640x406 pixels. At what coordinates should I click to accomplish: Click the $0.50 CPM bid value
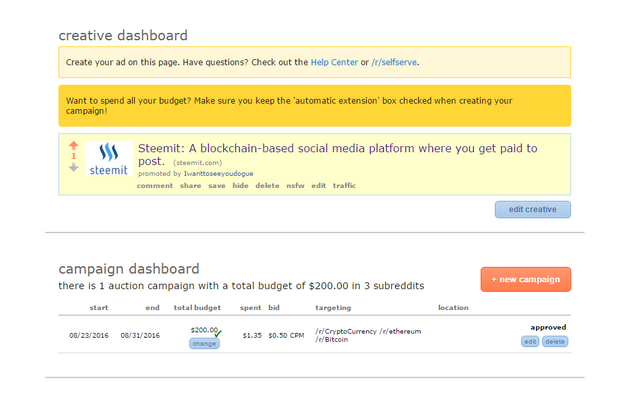(x=286, y=335)
